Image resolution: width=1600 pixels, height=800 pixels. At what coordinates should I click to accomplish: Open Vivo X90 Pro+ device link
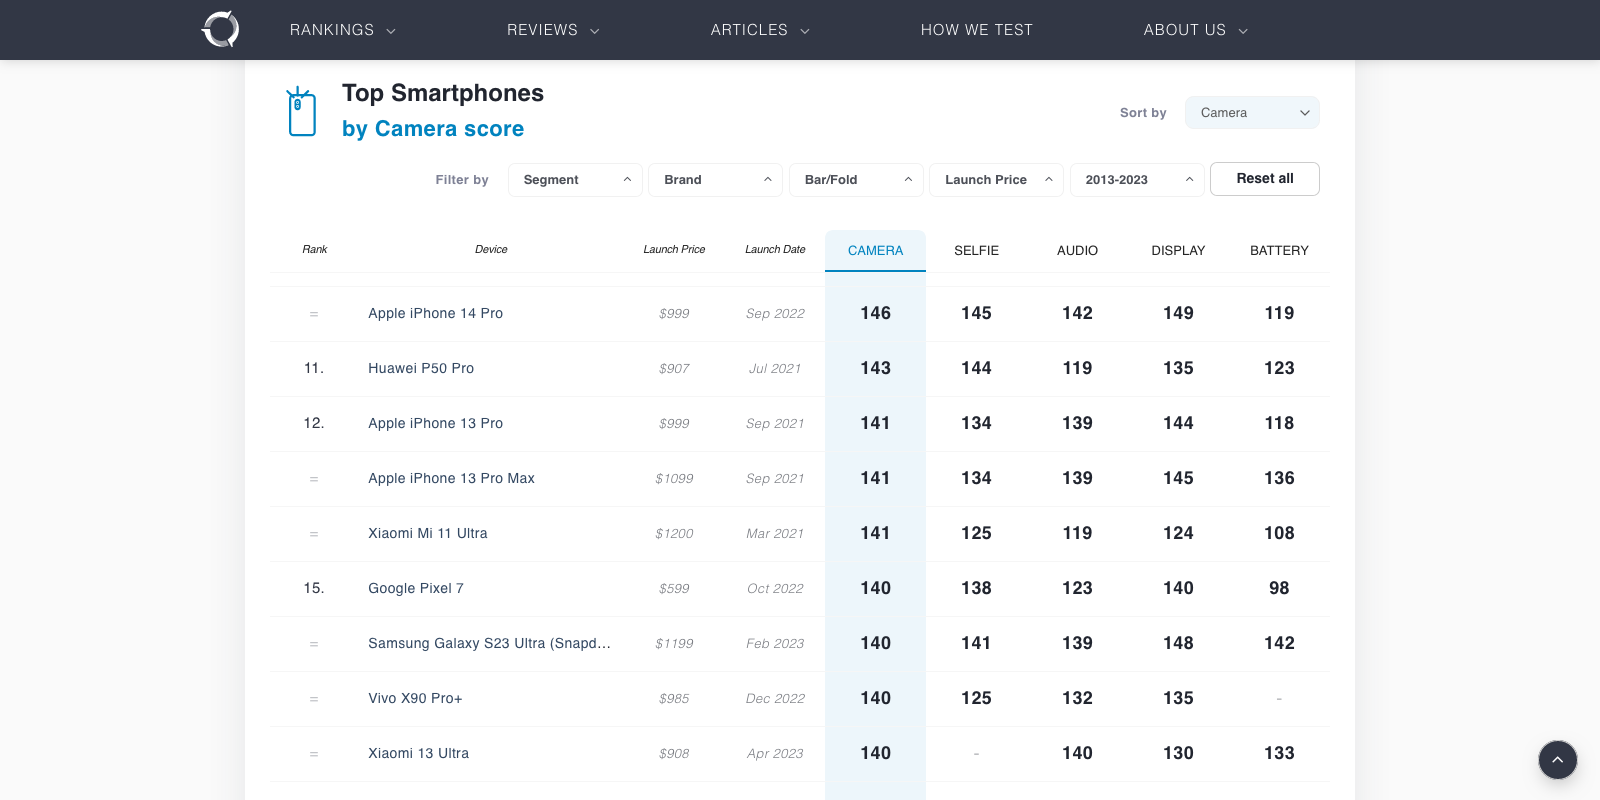415,698
